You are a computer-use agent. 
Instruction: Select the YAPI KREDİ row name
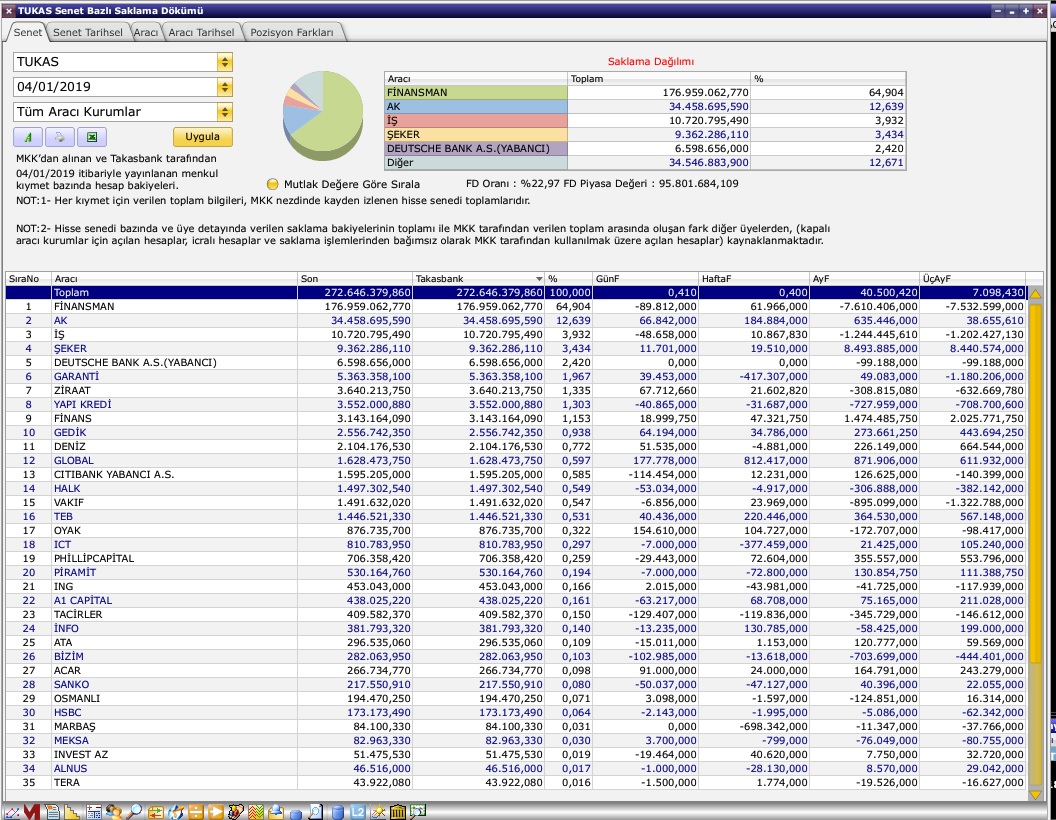point(82,405)
